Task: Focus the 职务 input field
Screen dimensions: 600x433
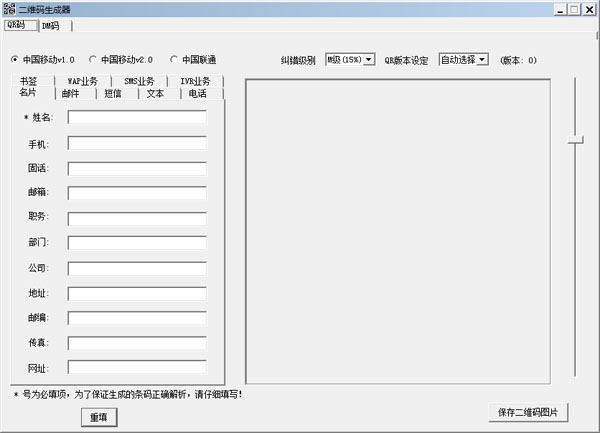Action: (x=137, y=218)
